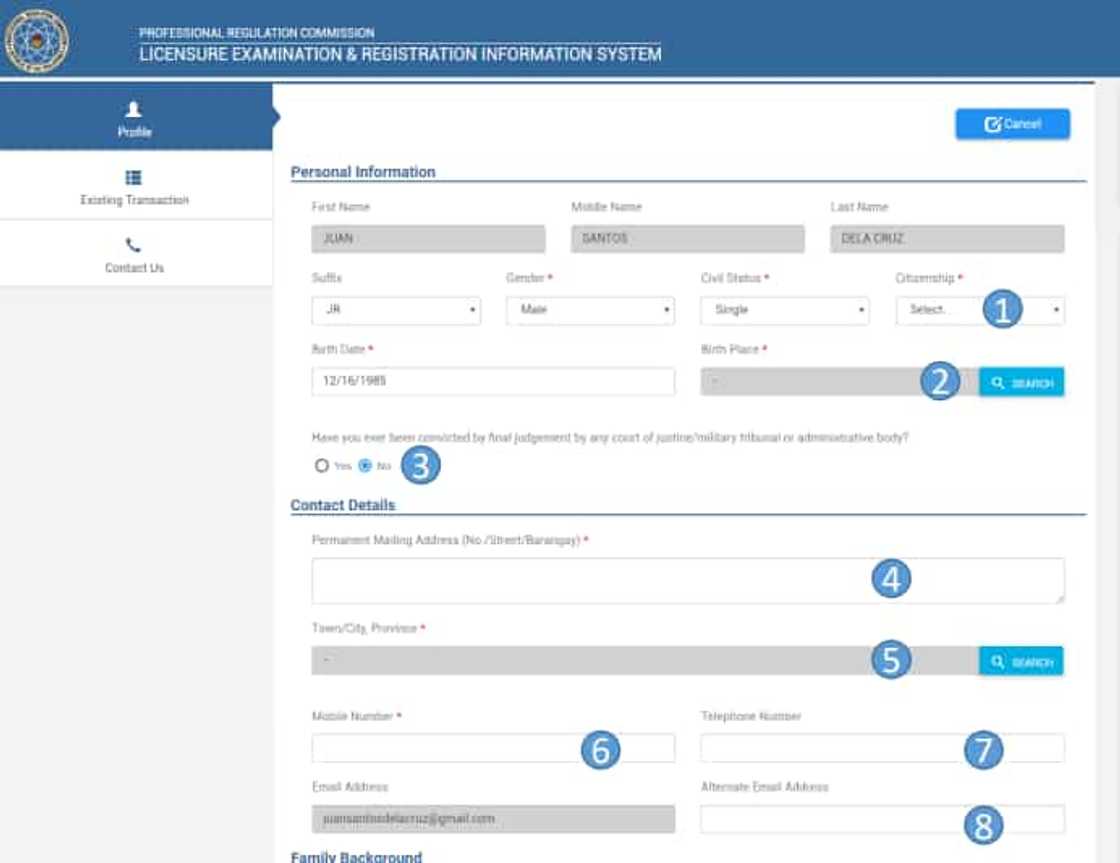Screen dimensions: 1120x863
Task: Click magnifier icon beside Birth Place
Action: pyautogui.click(x=998, y=383)
